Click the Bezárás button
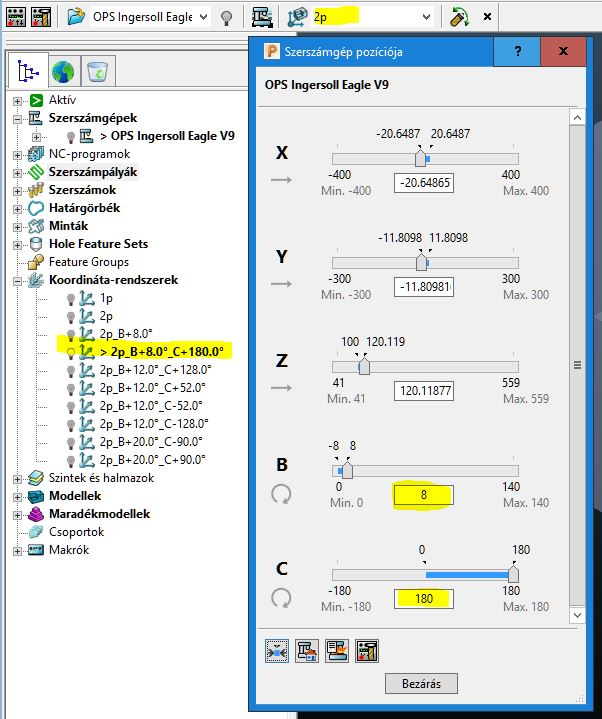 click(421, 684)
